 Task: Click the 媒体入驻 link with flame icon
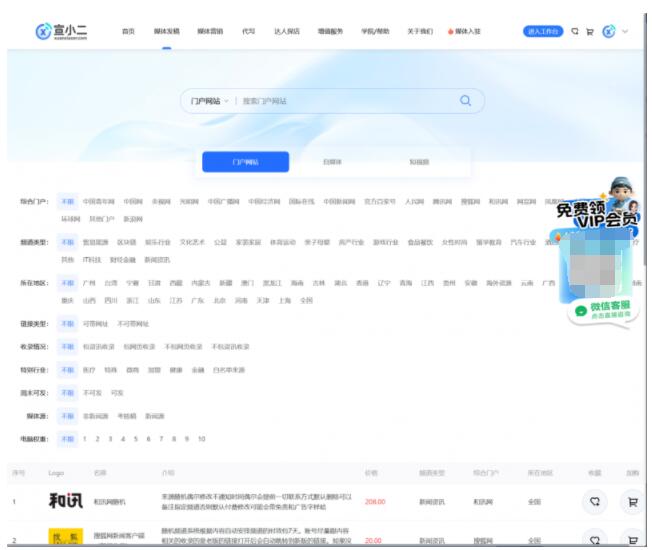[464, 31]
